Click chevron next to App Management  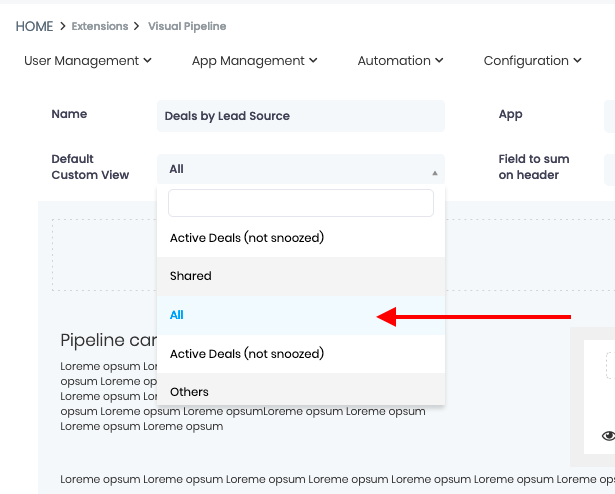pyautogui.click(x=313, y=60)
